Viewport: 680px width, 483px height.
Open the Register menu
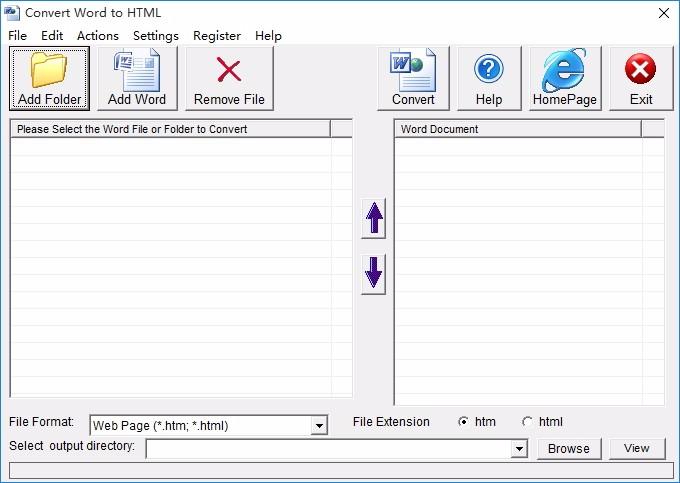[217, 36]
